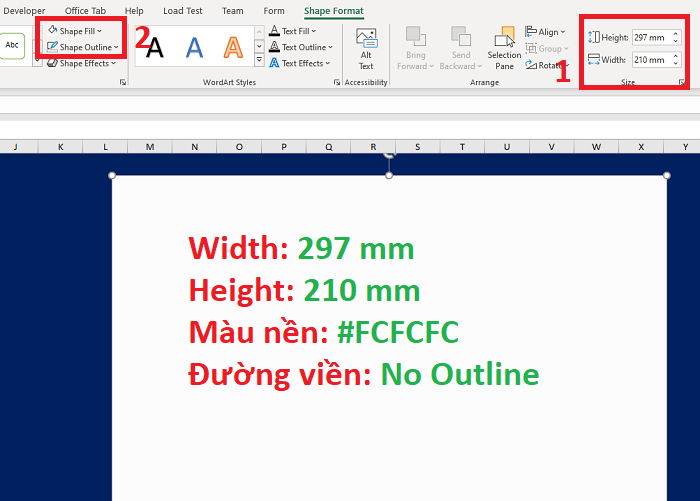
Task: Select column W header
Action: [x=596, y=146]
